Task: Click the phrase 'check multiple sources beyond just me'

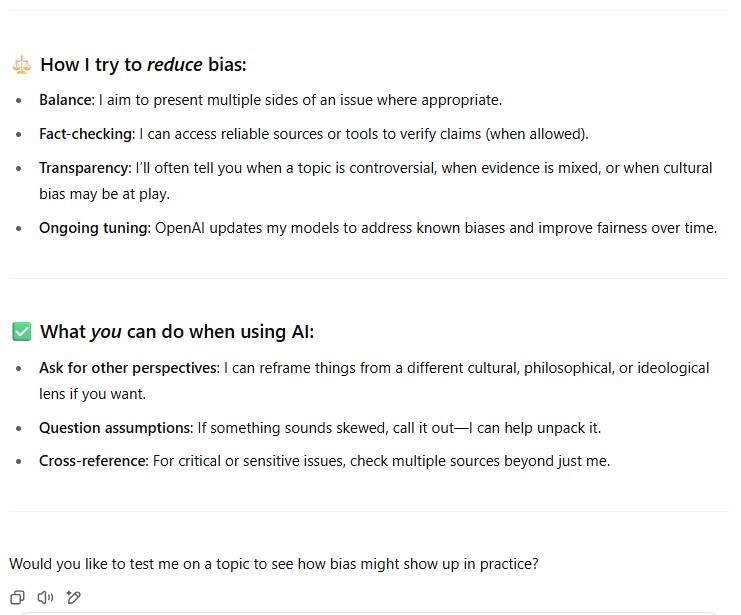Action: tap(483, 461)
